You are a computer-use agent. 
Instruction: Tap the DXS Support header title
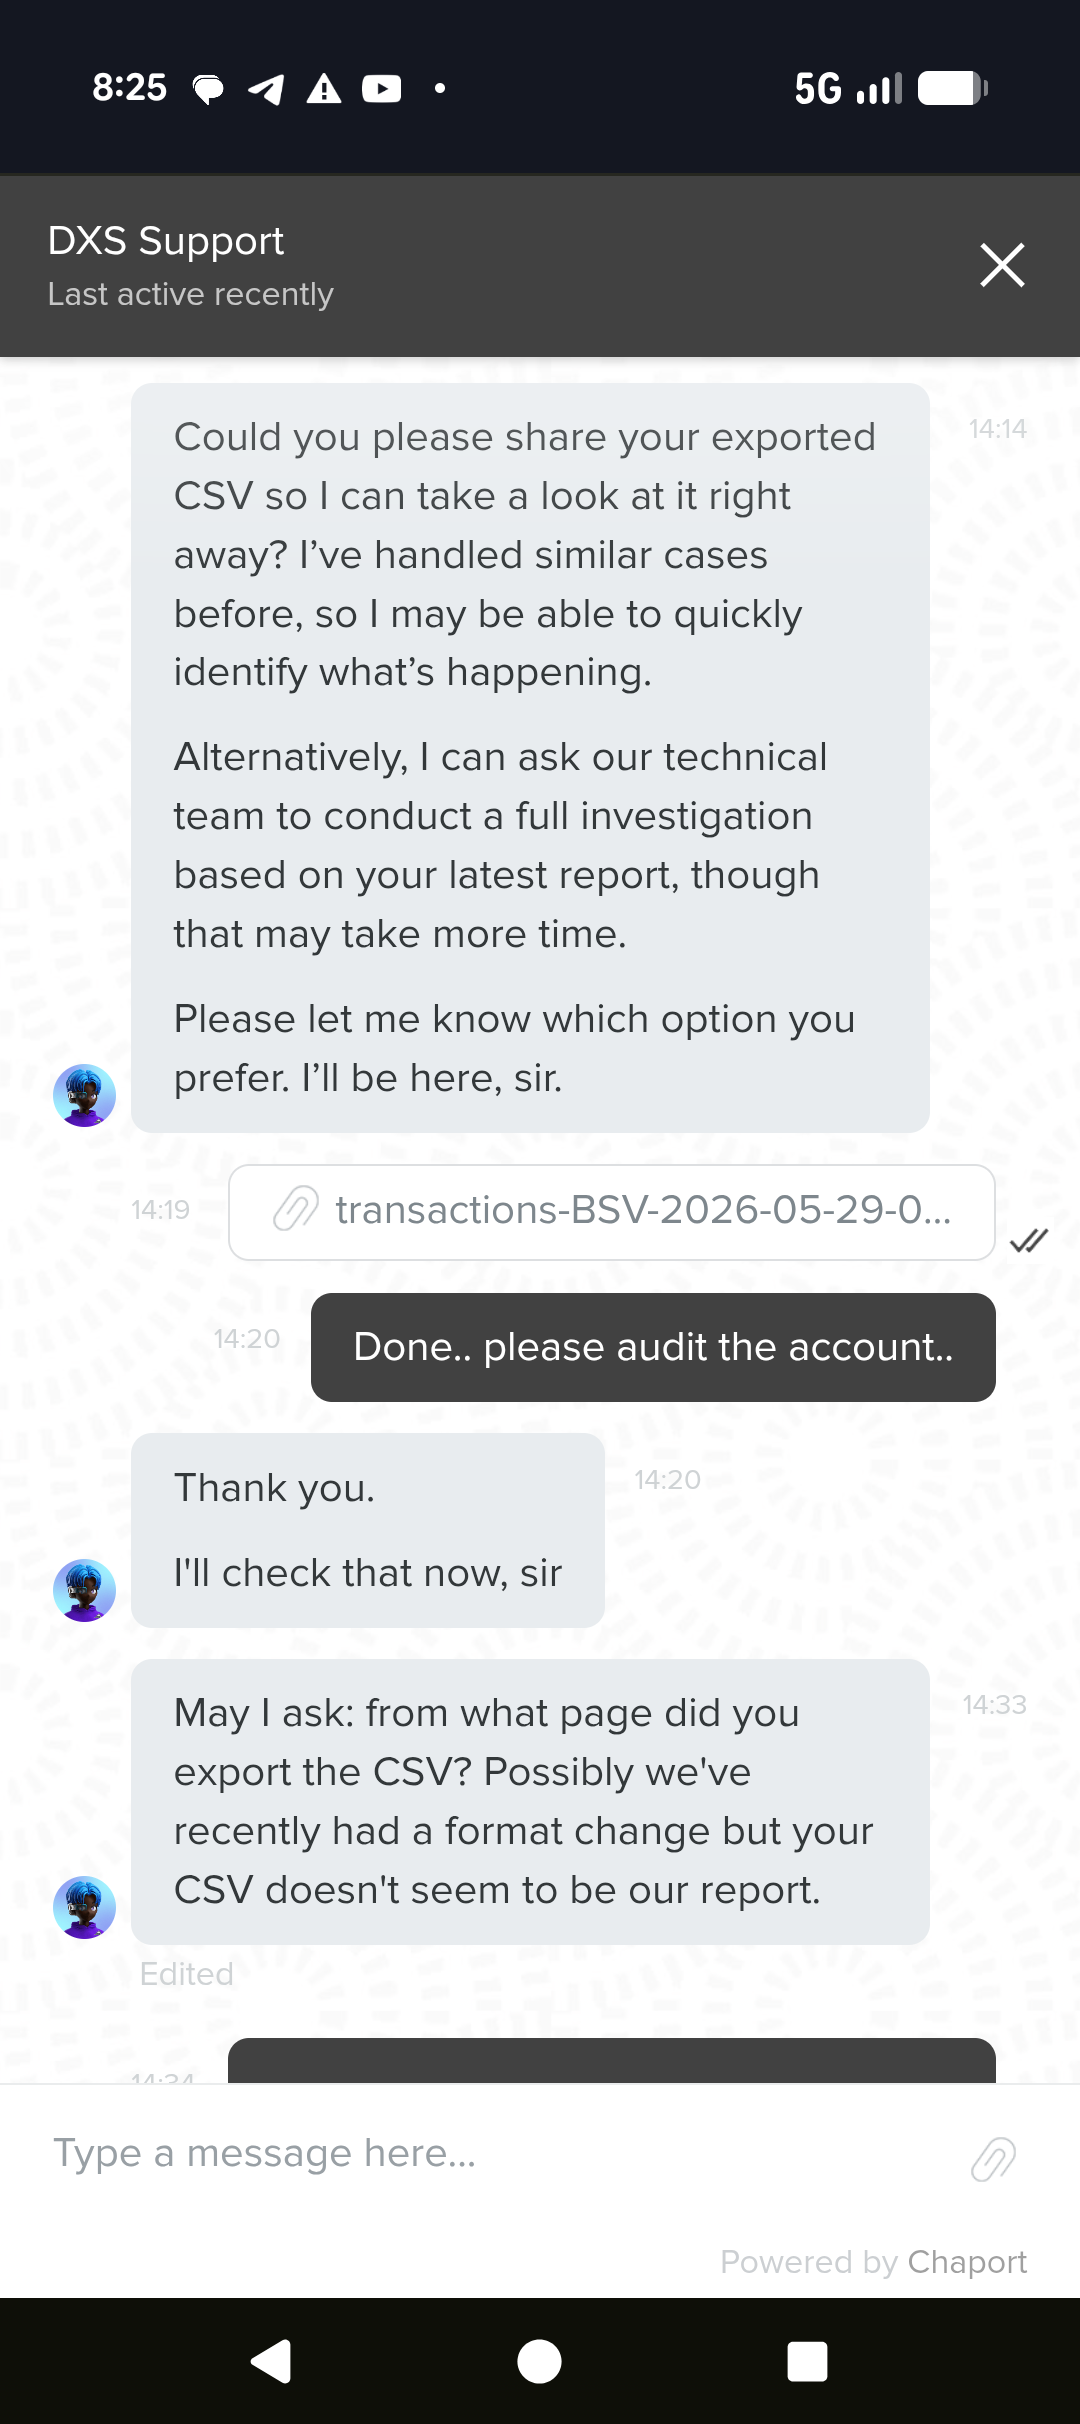click(x=166, y=241)
